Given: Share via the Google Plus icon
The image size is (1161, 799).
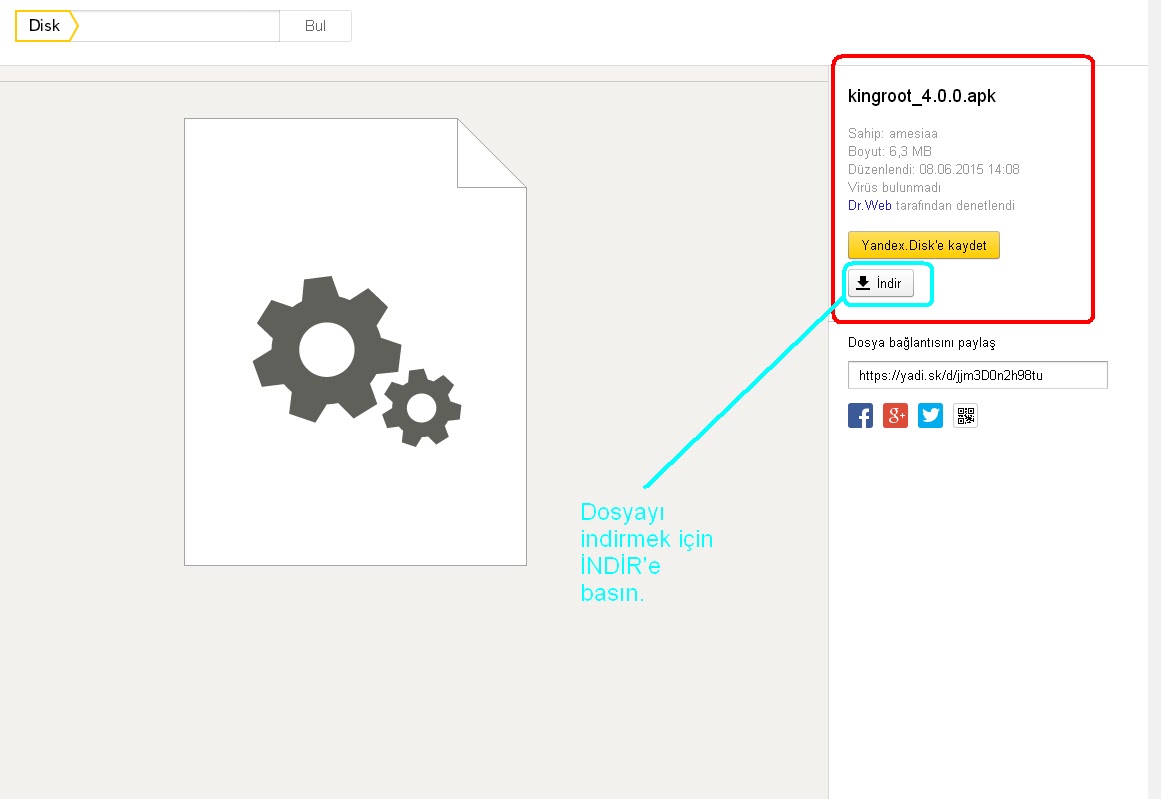Looking at the screenshot, I should [895, 415].
